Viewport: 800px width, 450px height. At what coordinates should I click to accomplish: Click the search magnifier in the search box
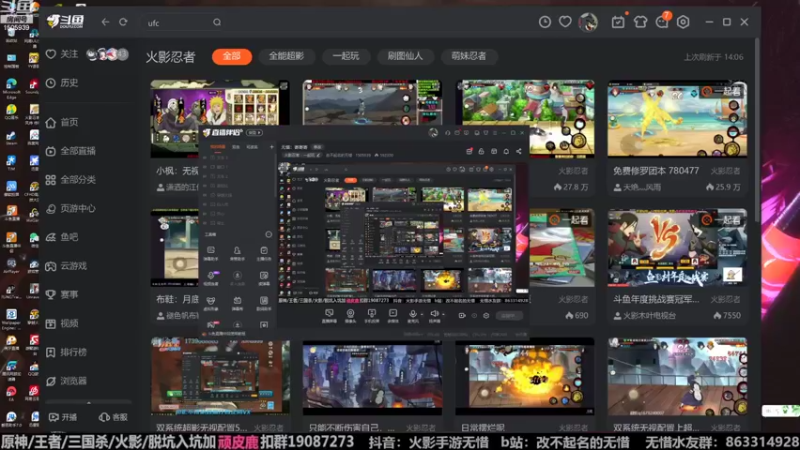[x=217, y=22]
